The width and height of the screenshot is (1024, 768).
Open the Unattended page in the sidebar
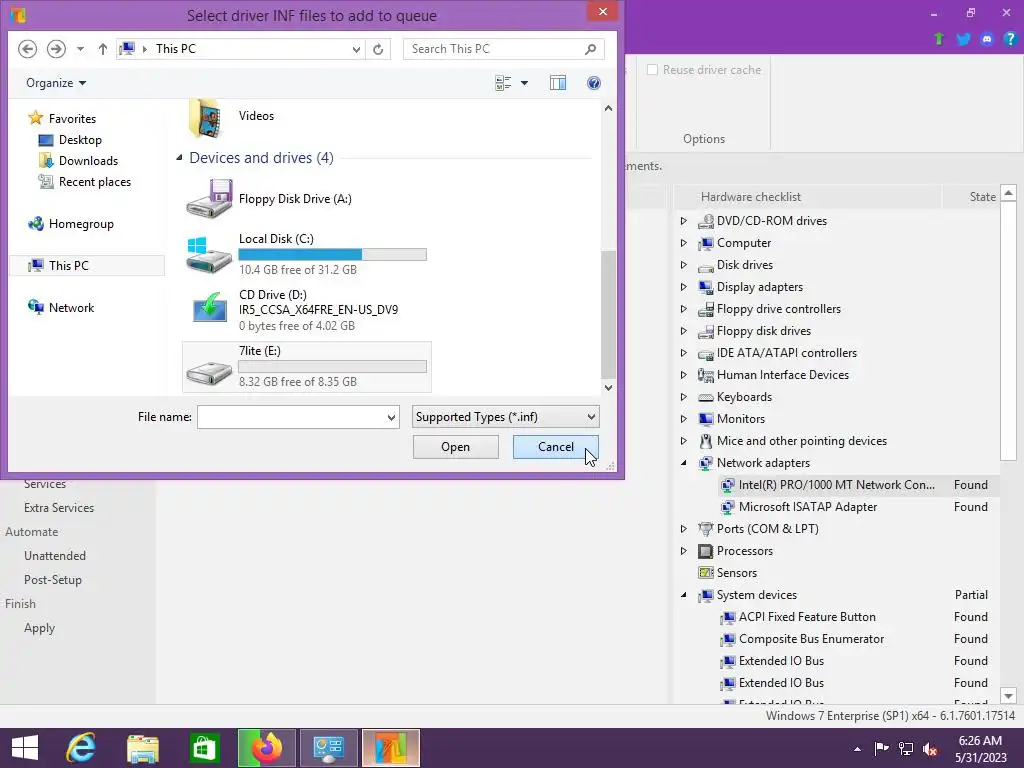[55, 556]
